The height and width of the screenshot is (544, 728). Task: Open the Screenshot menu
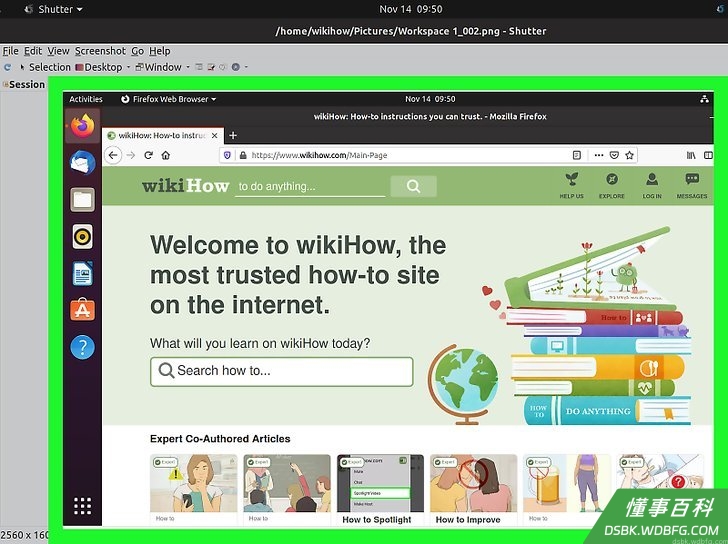100,51
